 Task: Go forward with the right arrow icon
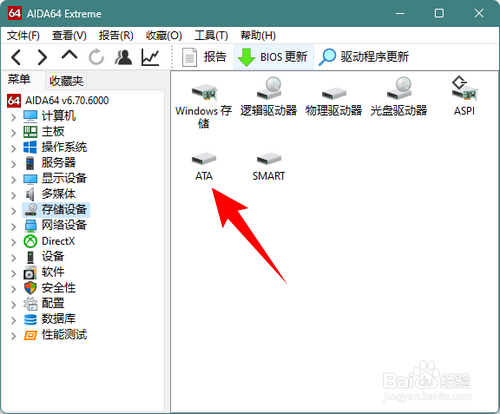click(x=42, y=57)
